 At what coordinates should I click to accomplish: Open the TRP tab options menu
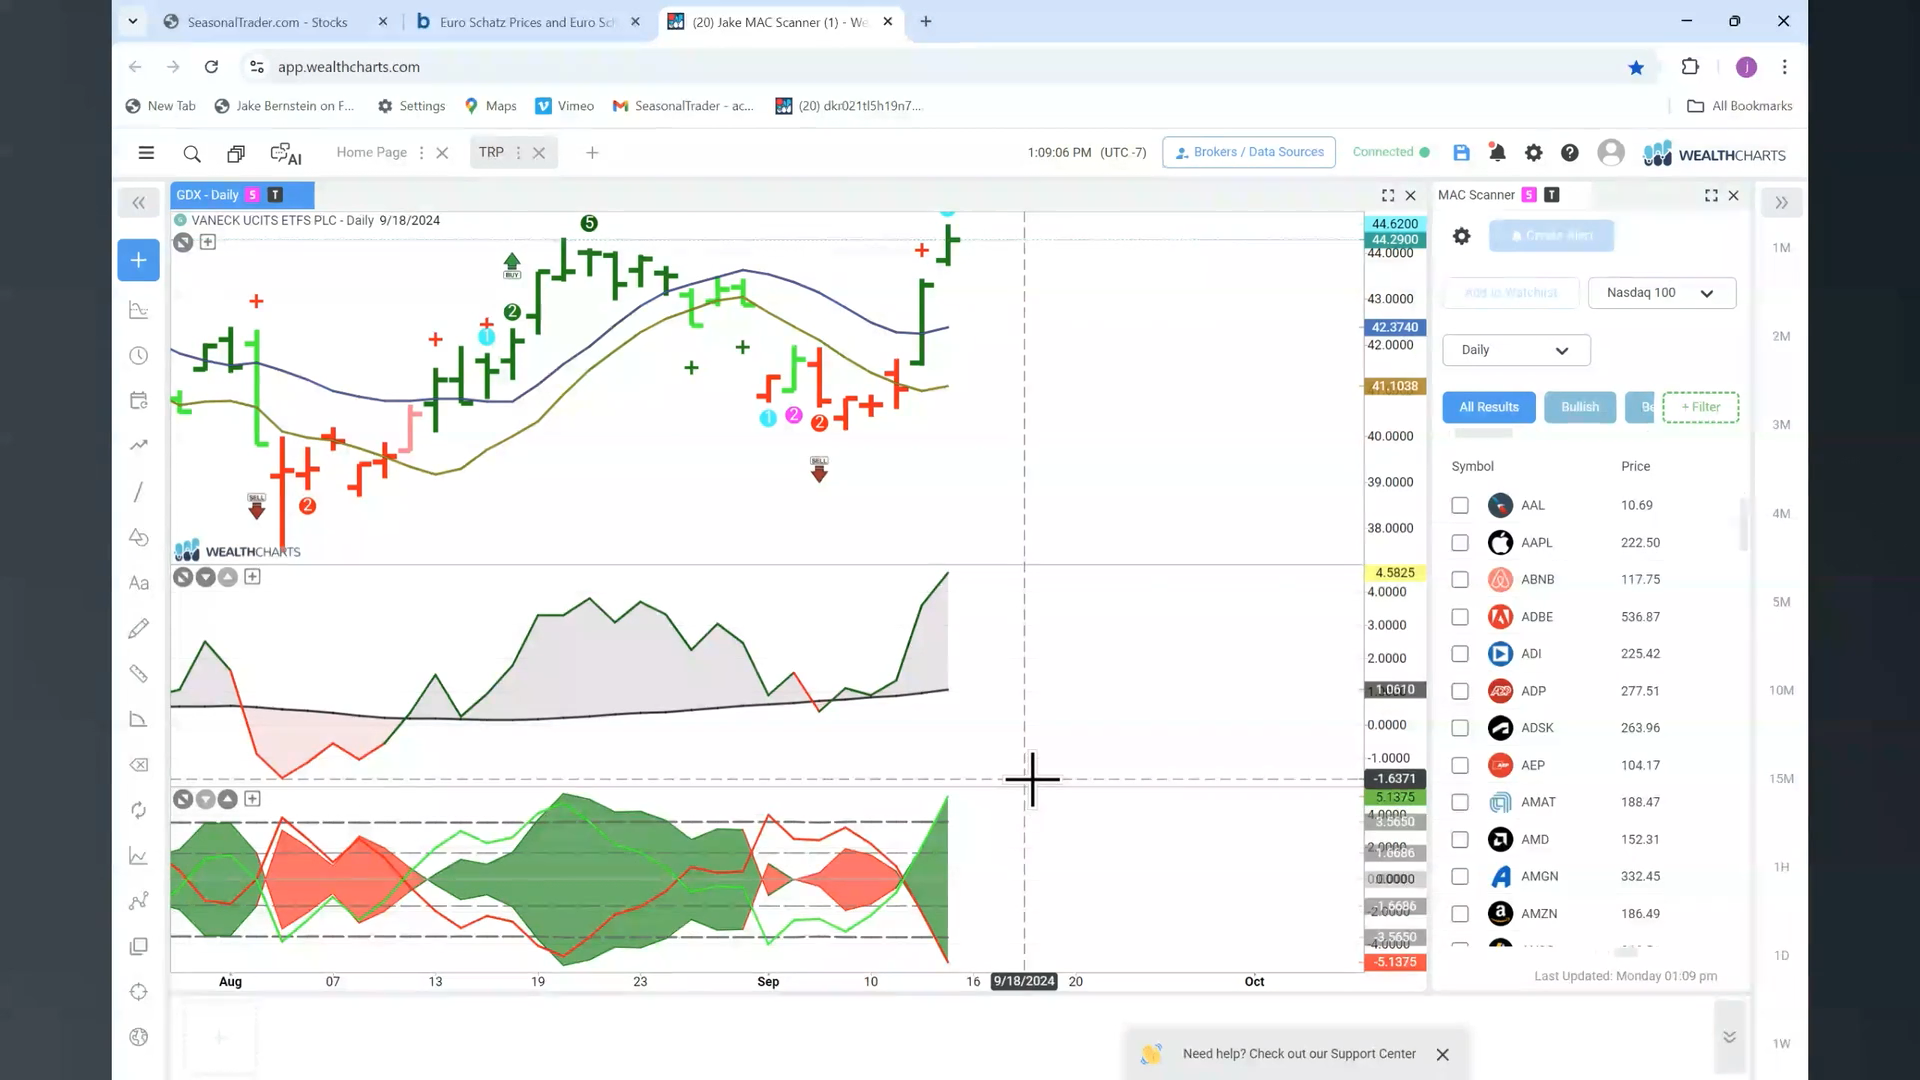(518, 153)
